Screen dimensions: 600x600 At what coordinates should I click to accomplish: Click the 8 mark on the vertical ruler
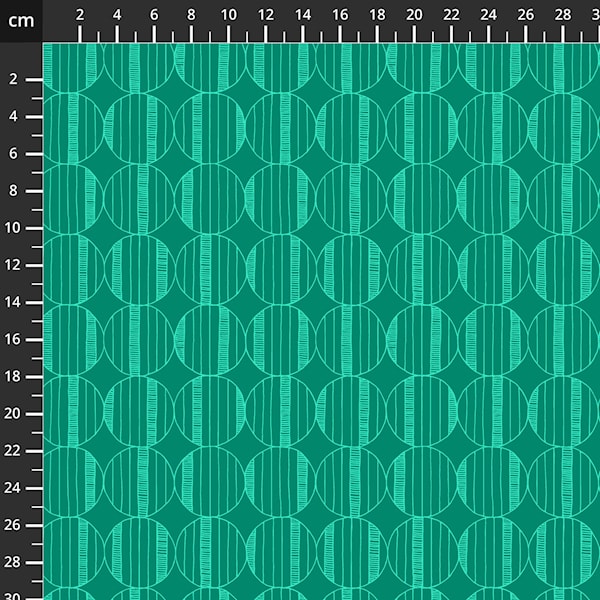[x=13, y=191]
